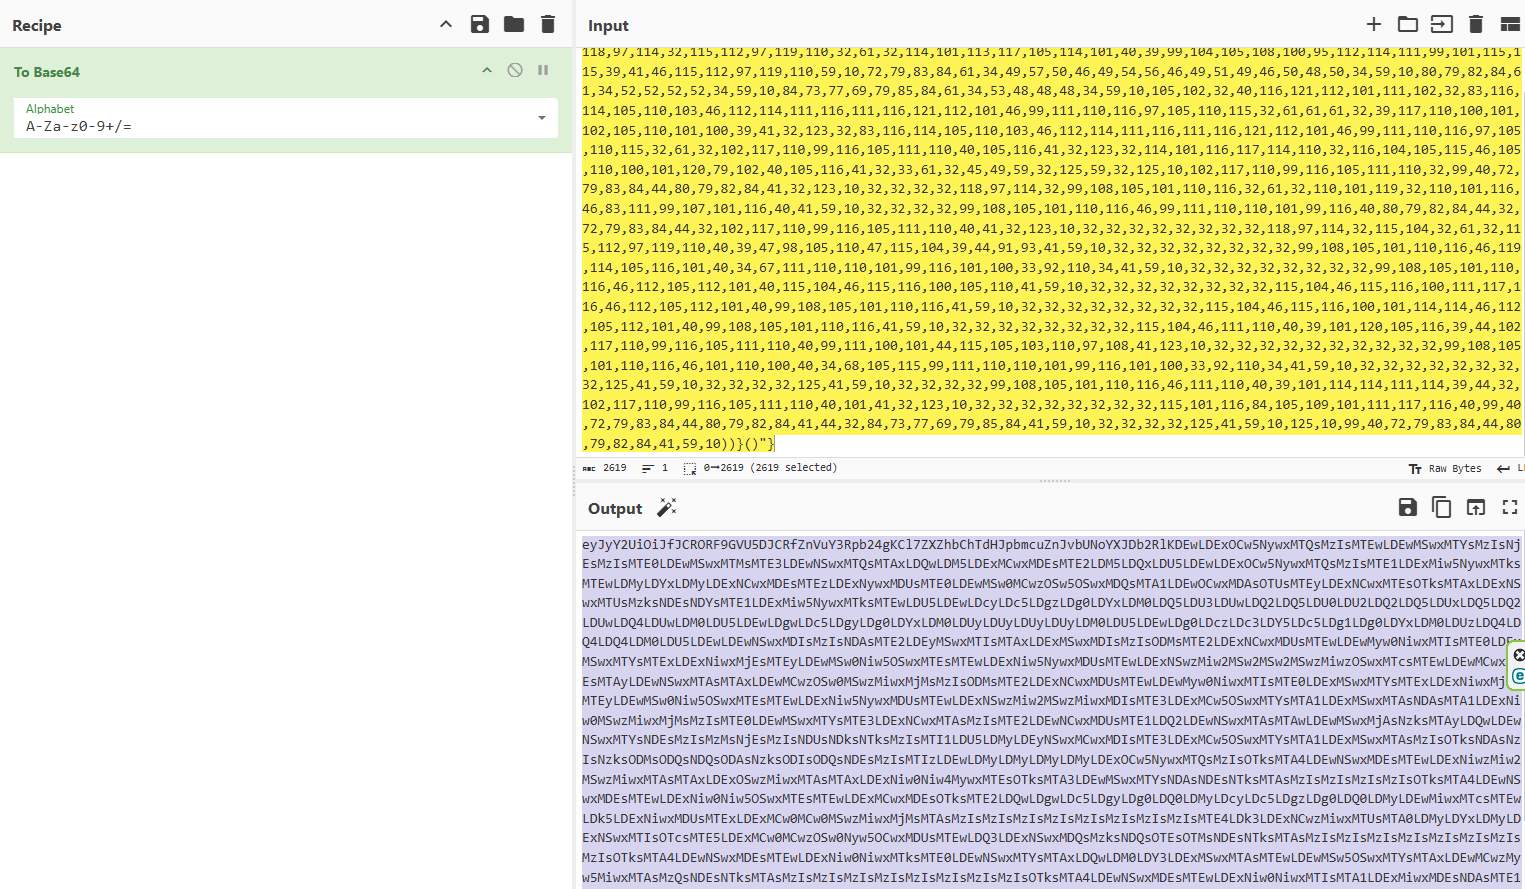Collapse the Recipe pane chevron
Screen dimensions: 1525x889
pyautogui.click(x=446, y=24)
